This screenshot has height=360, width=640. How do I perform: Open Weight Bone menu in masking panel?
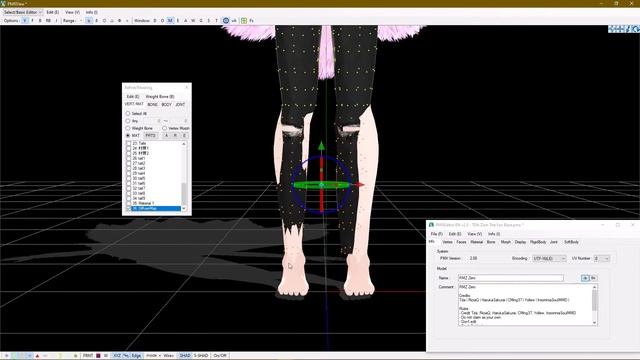coord(160,97)
